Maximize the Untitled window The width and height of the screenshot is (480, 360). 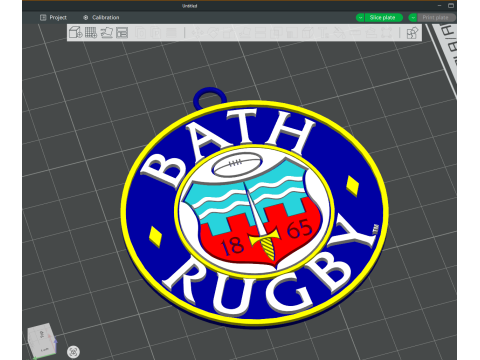tap(451, 6)
